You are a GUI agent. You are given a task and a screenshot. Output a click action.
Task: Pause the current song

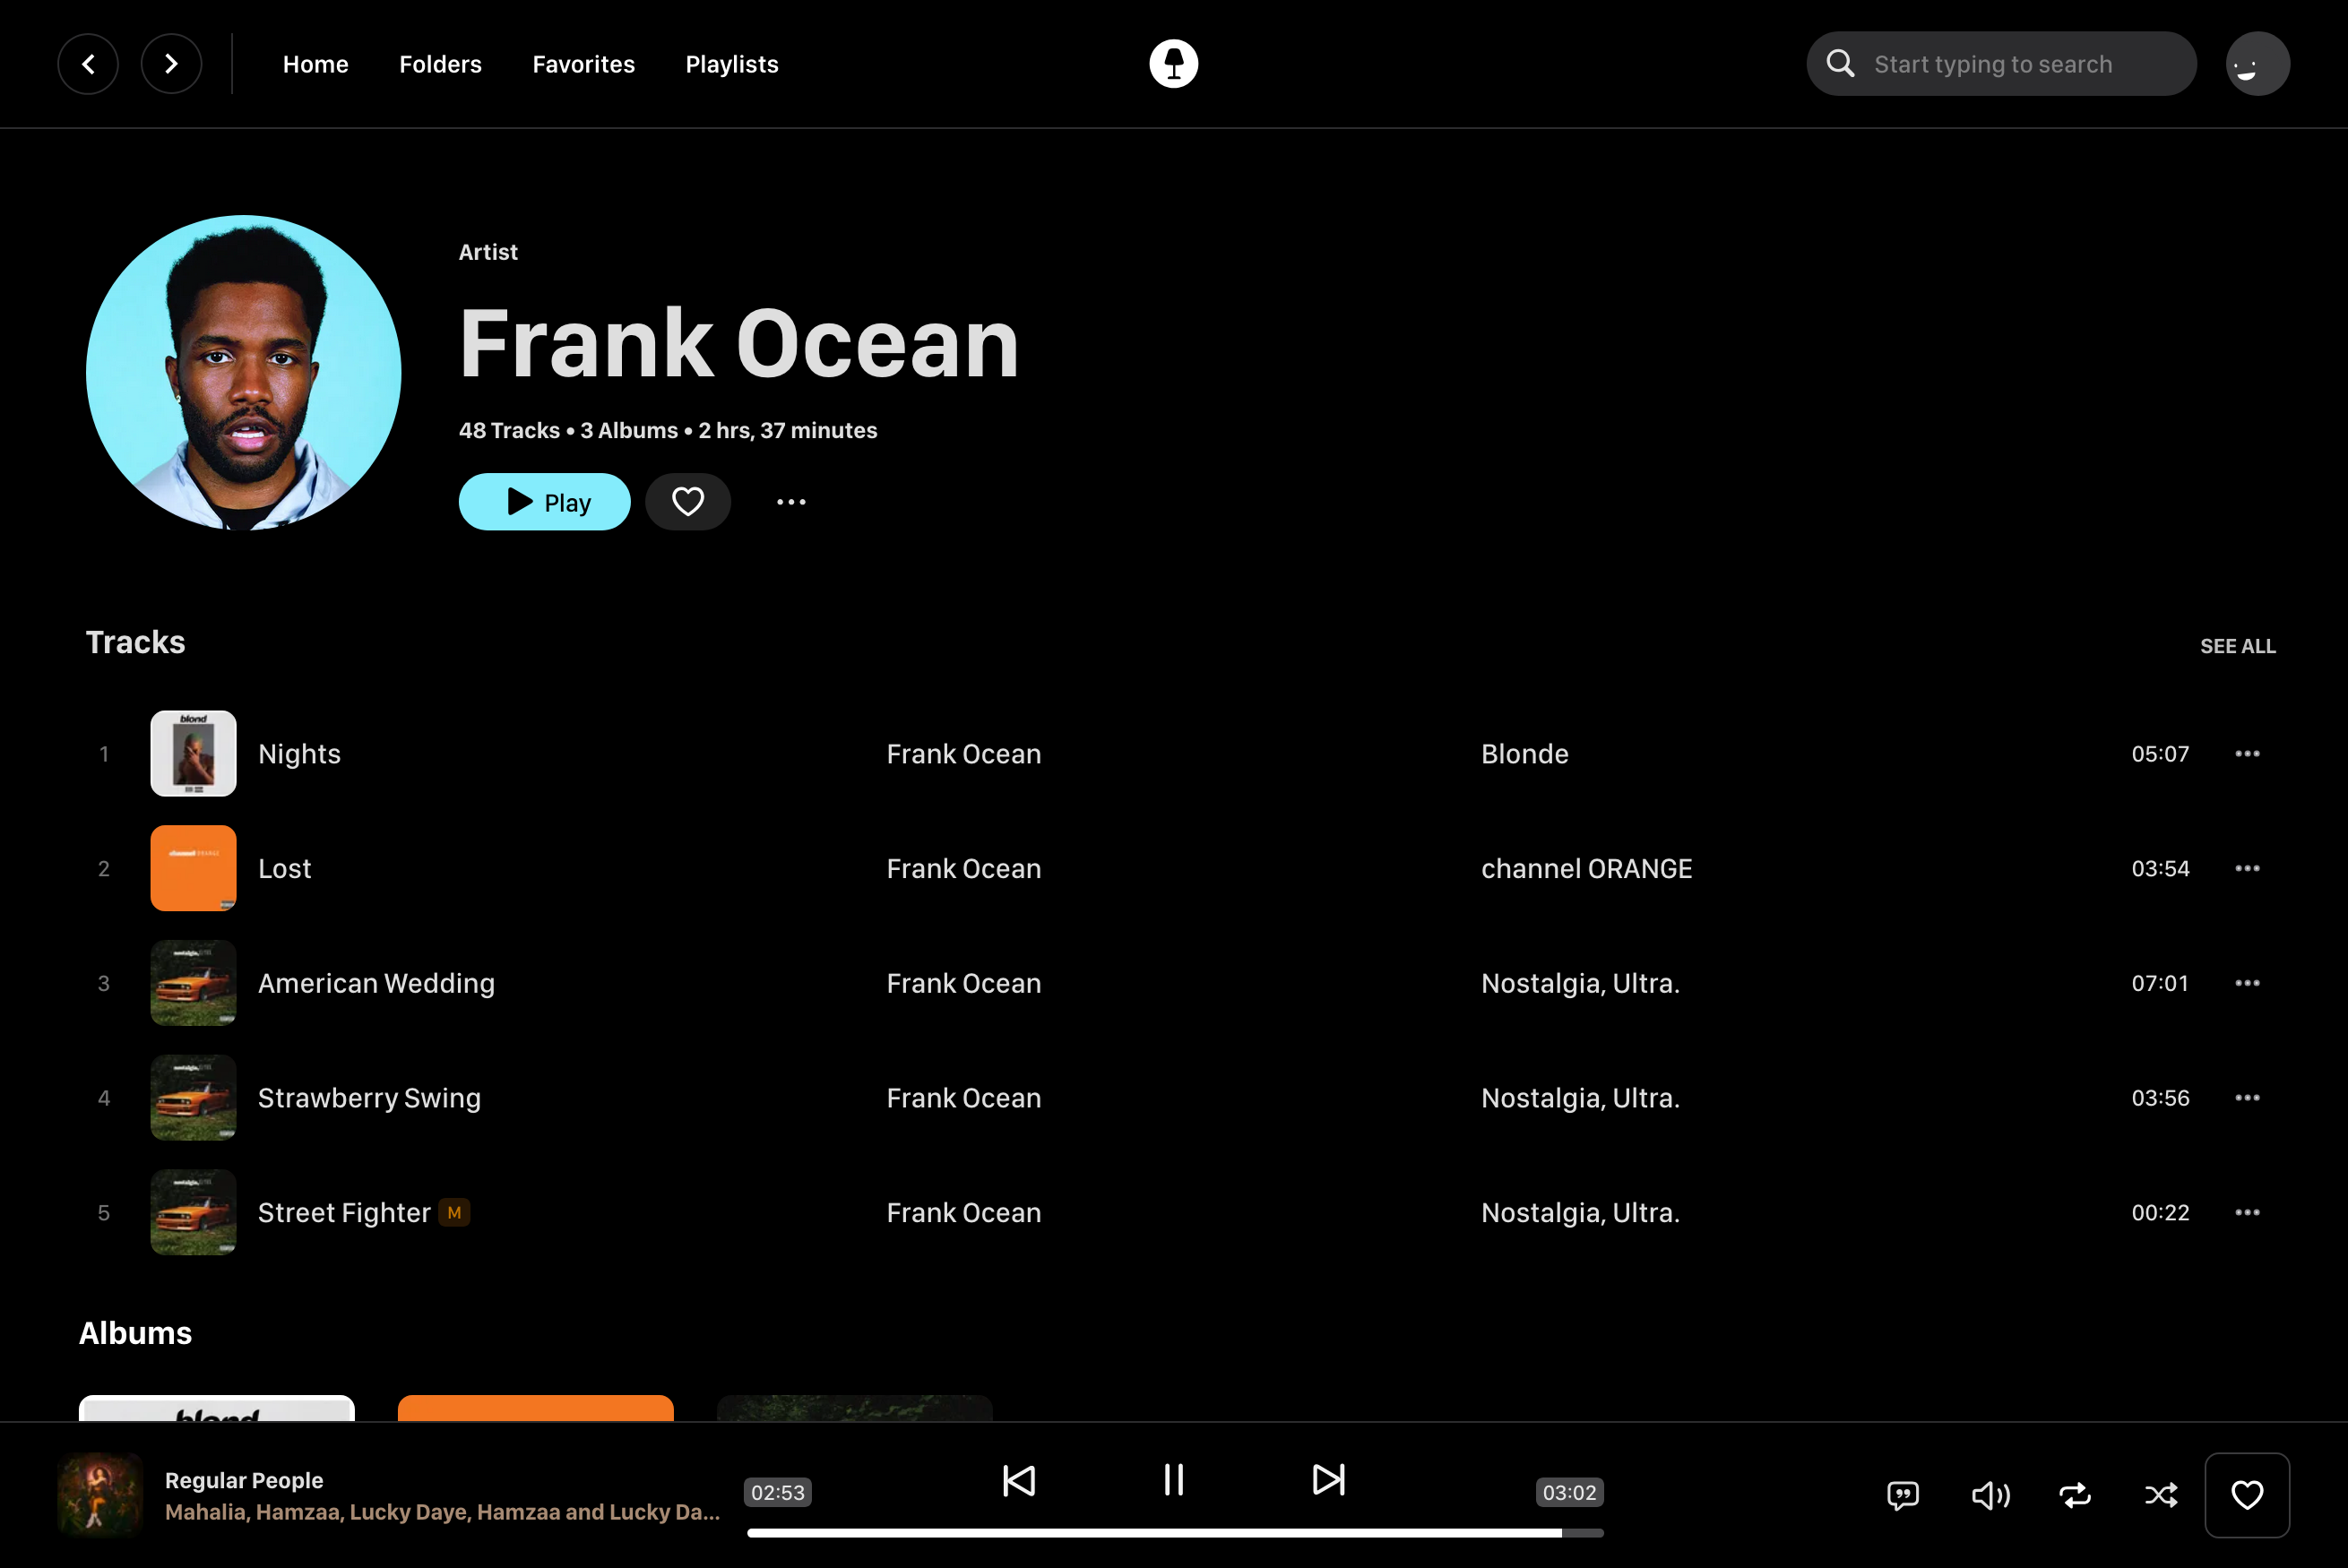coord(1174,1480)
